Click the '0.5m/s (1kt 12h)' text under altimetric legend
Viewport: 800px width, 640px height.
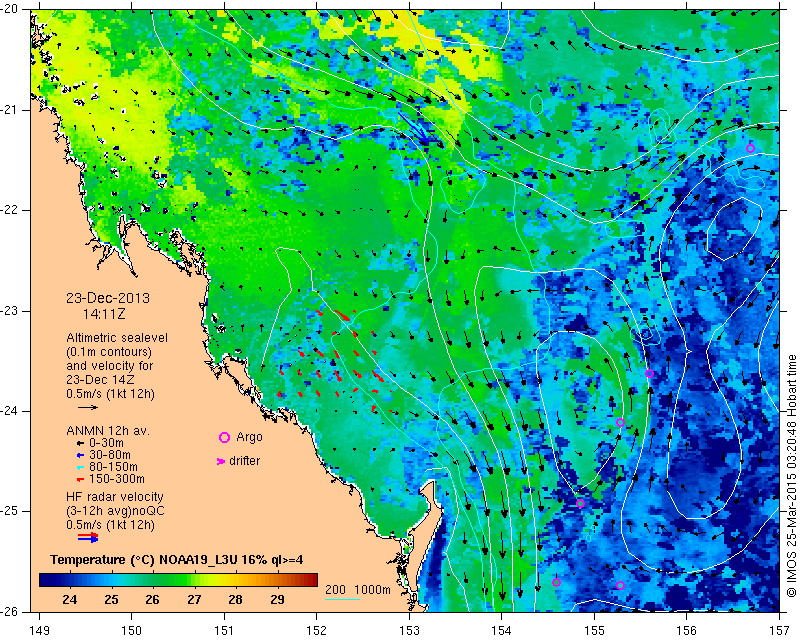click(110, 394)
